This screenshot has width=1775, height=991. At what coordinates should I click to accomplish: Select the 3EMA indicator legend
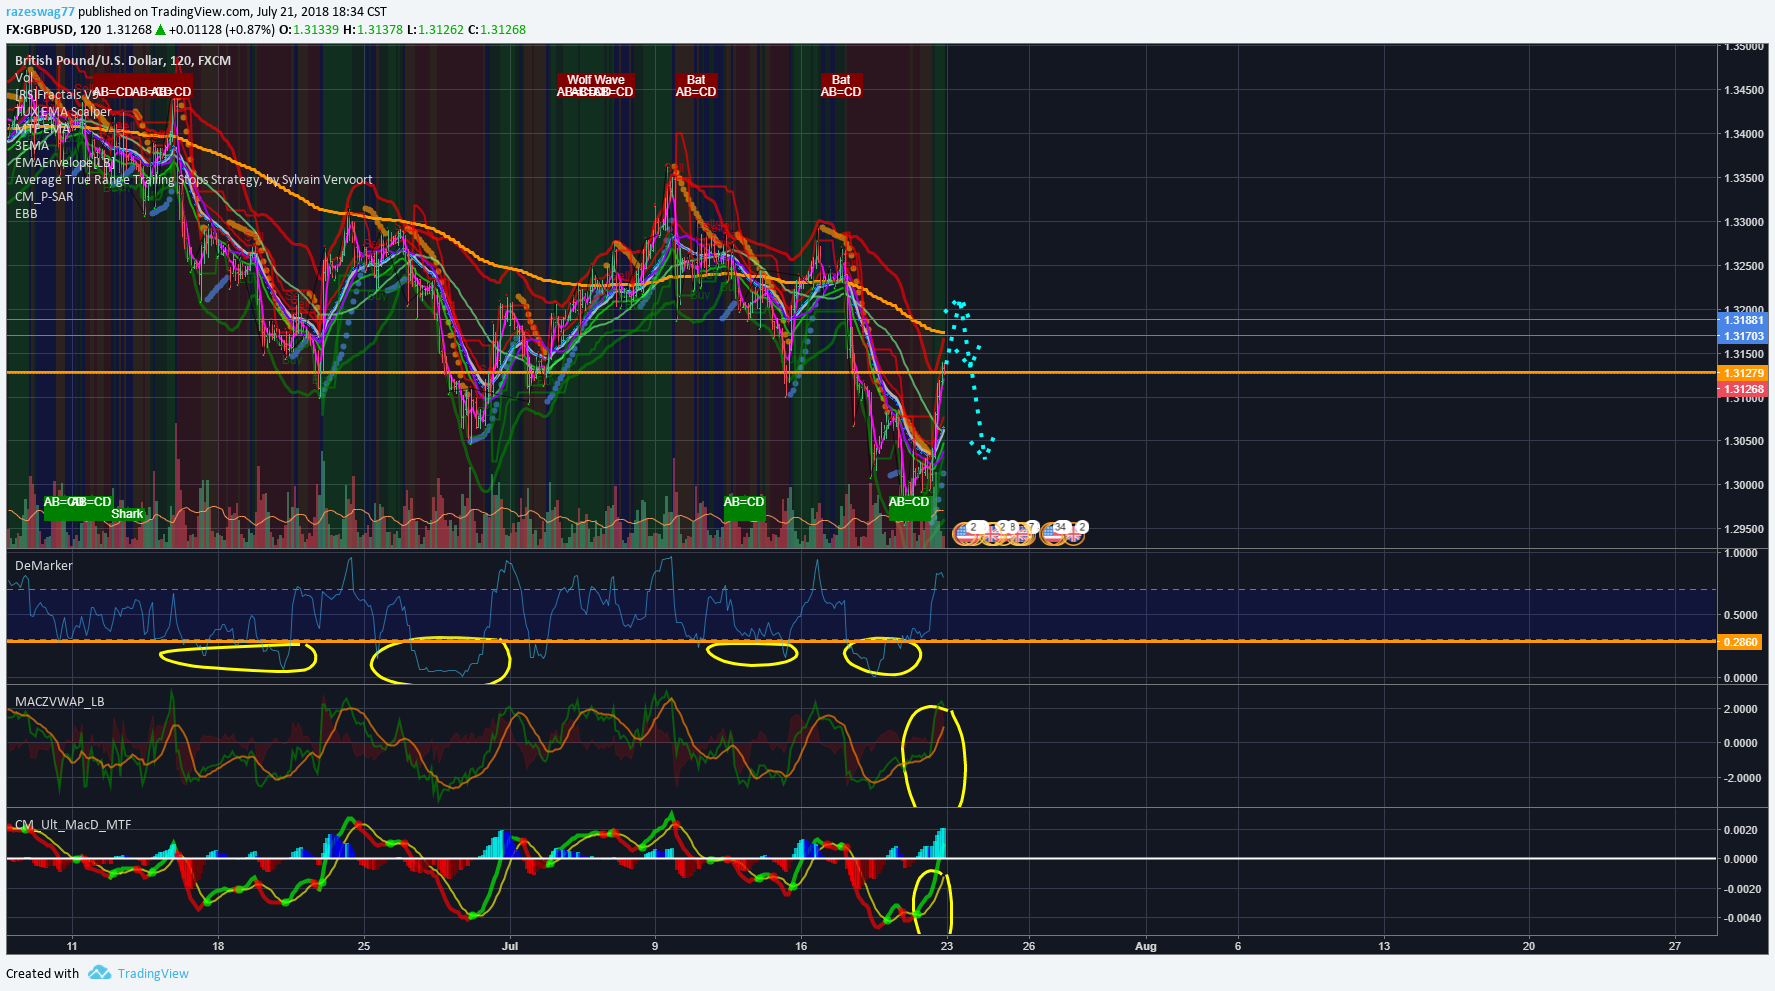[x=32, y=145]
